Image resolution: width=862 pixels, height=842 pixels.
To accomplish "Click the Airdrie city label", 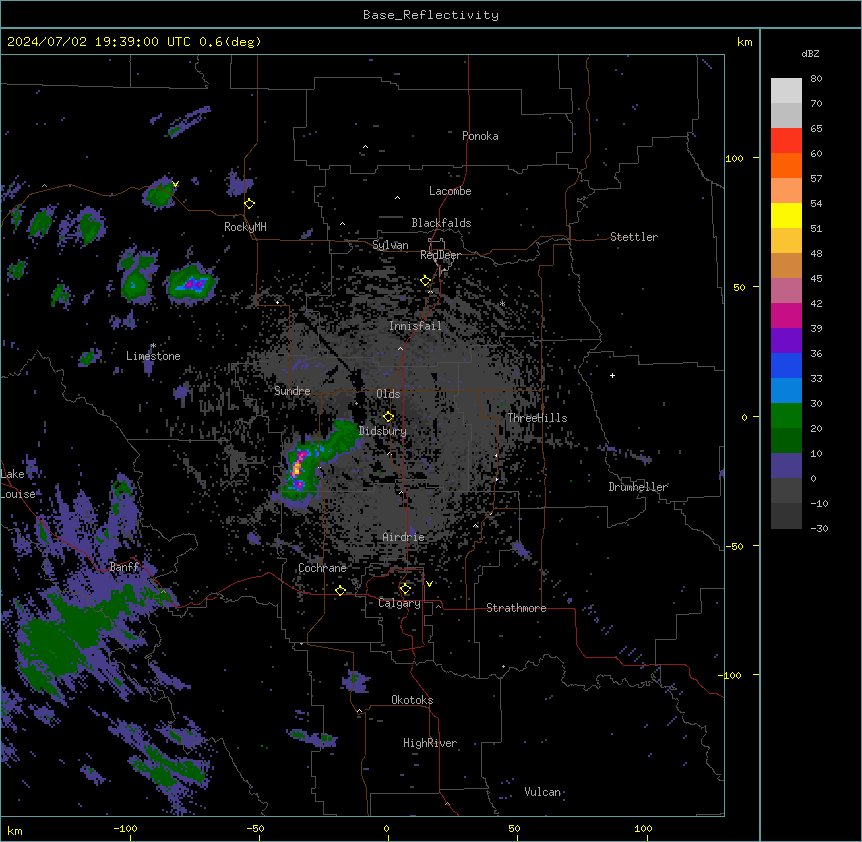I will point(404,537).
